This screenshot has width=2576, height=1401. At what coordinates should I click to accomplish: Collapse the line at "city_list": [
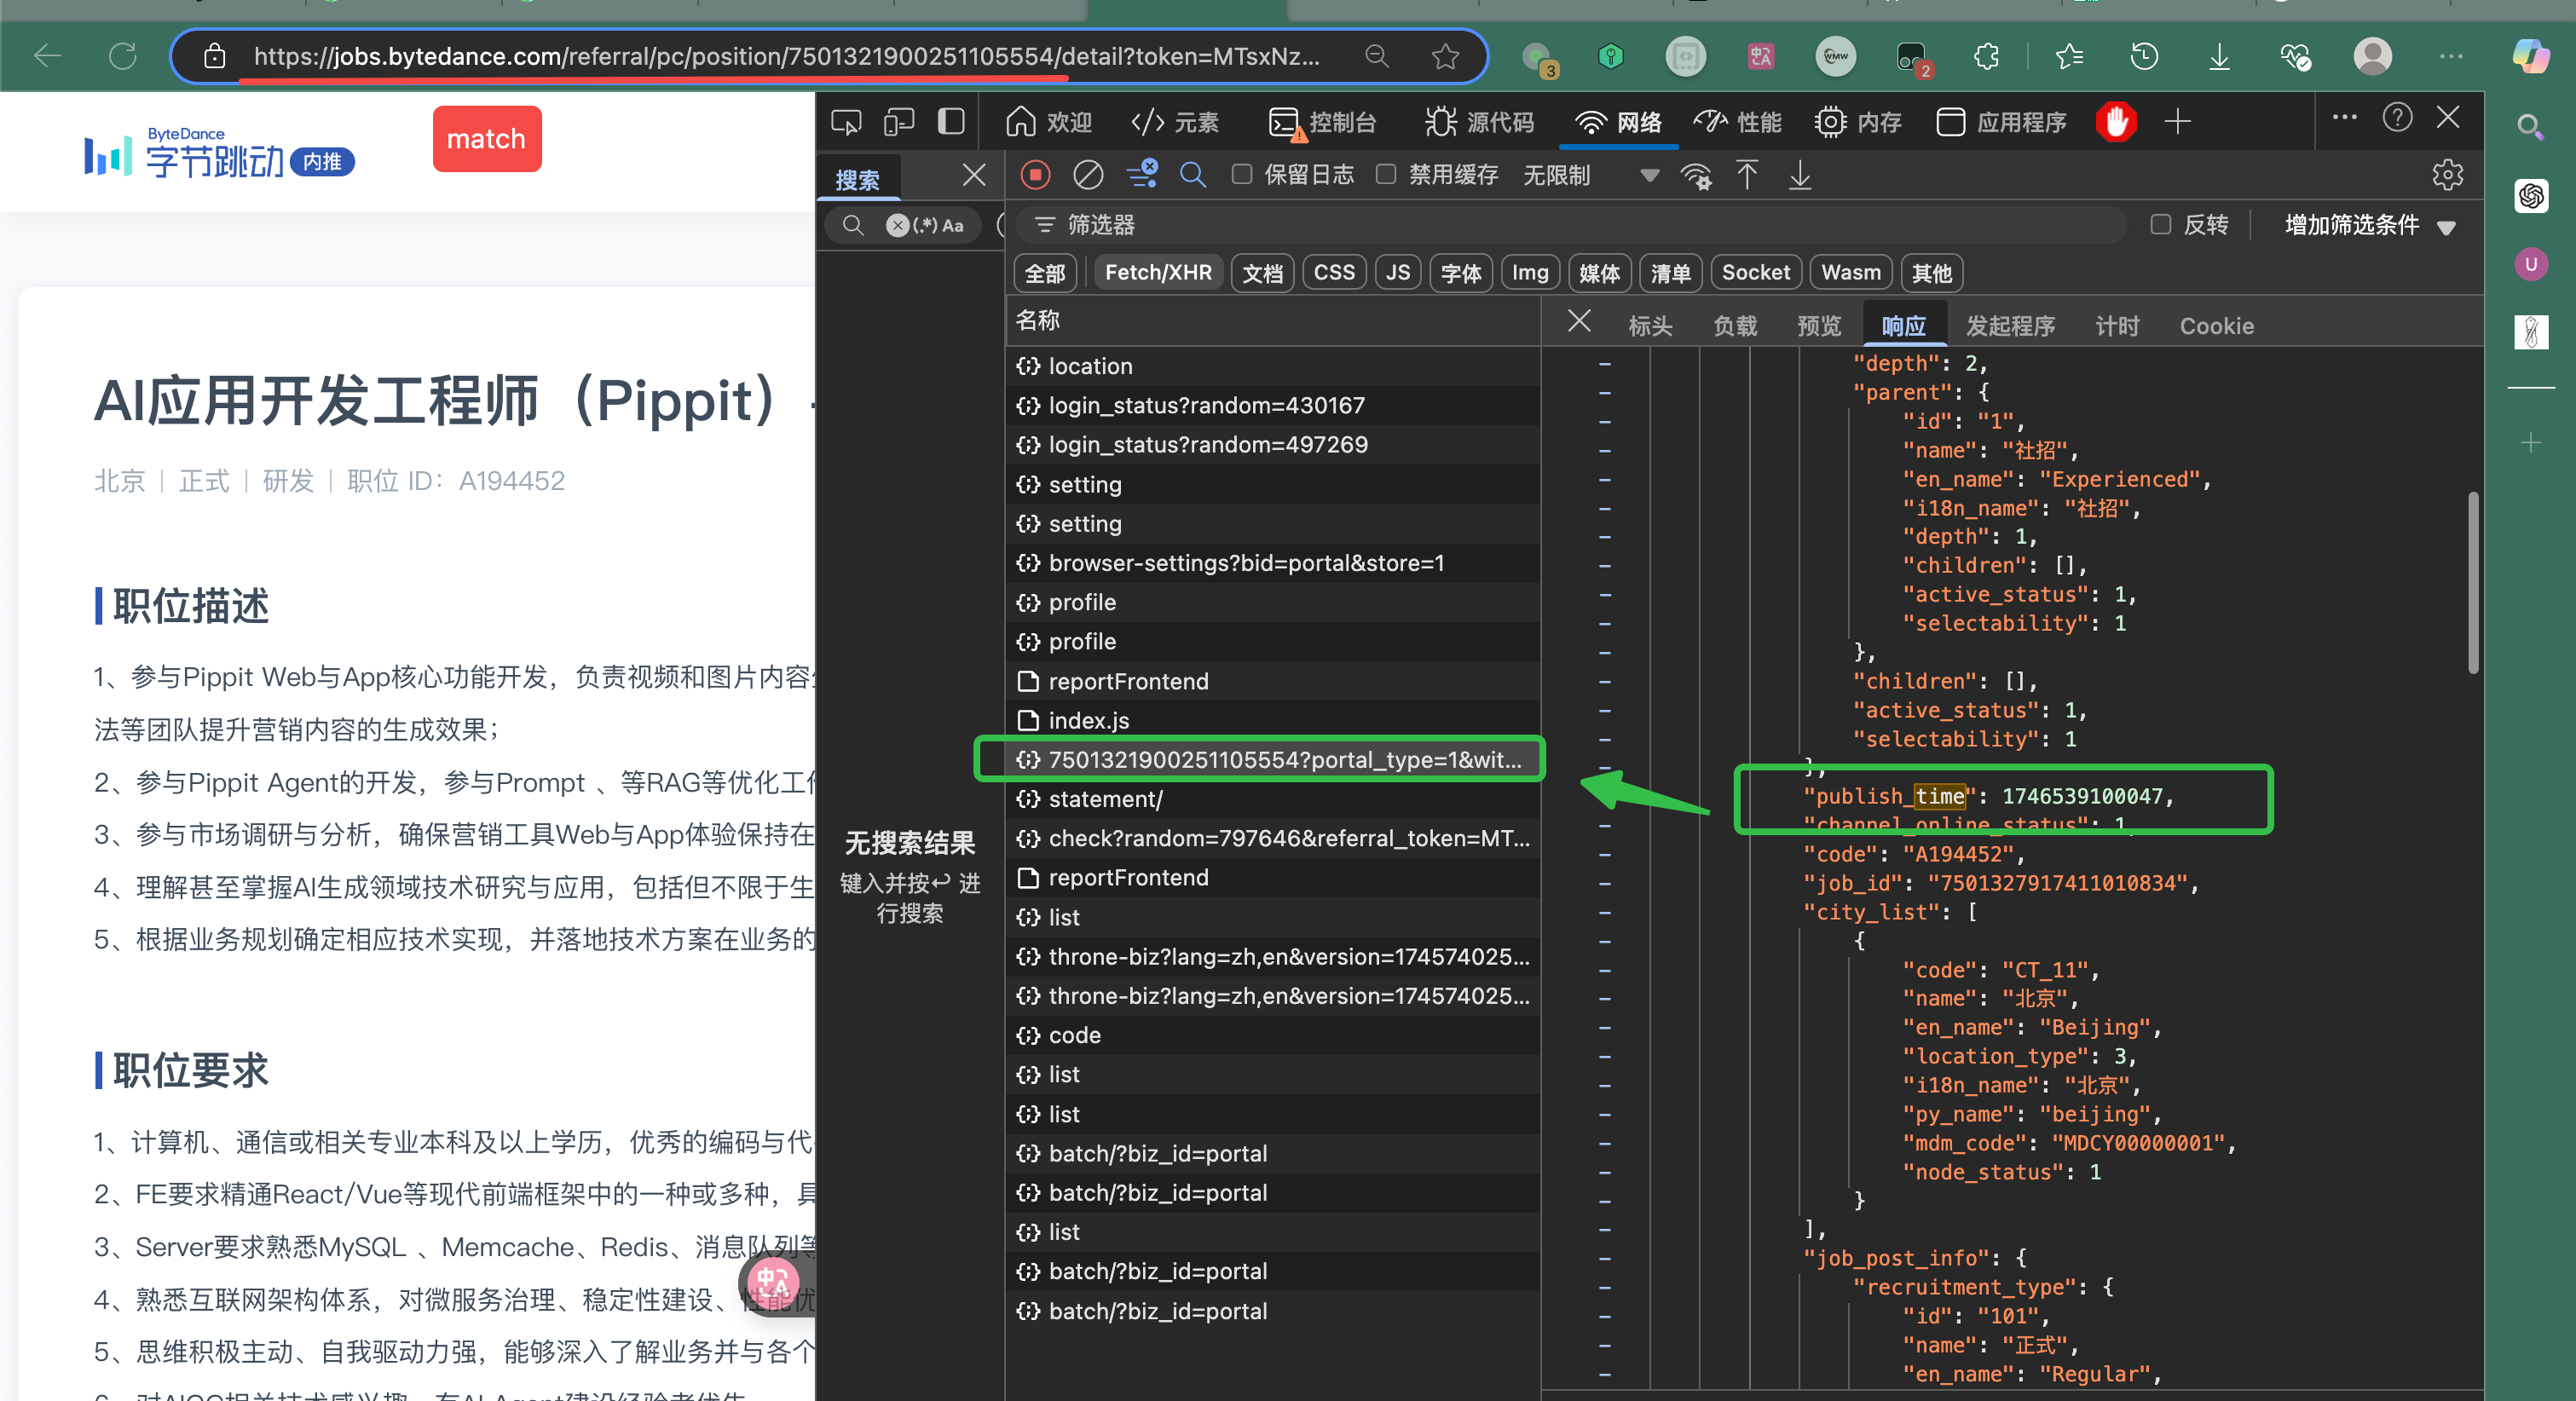[1604, 913]
